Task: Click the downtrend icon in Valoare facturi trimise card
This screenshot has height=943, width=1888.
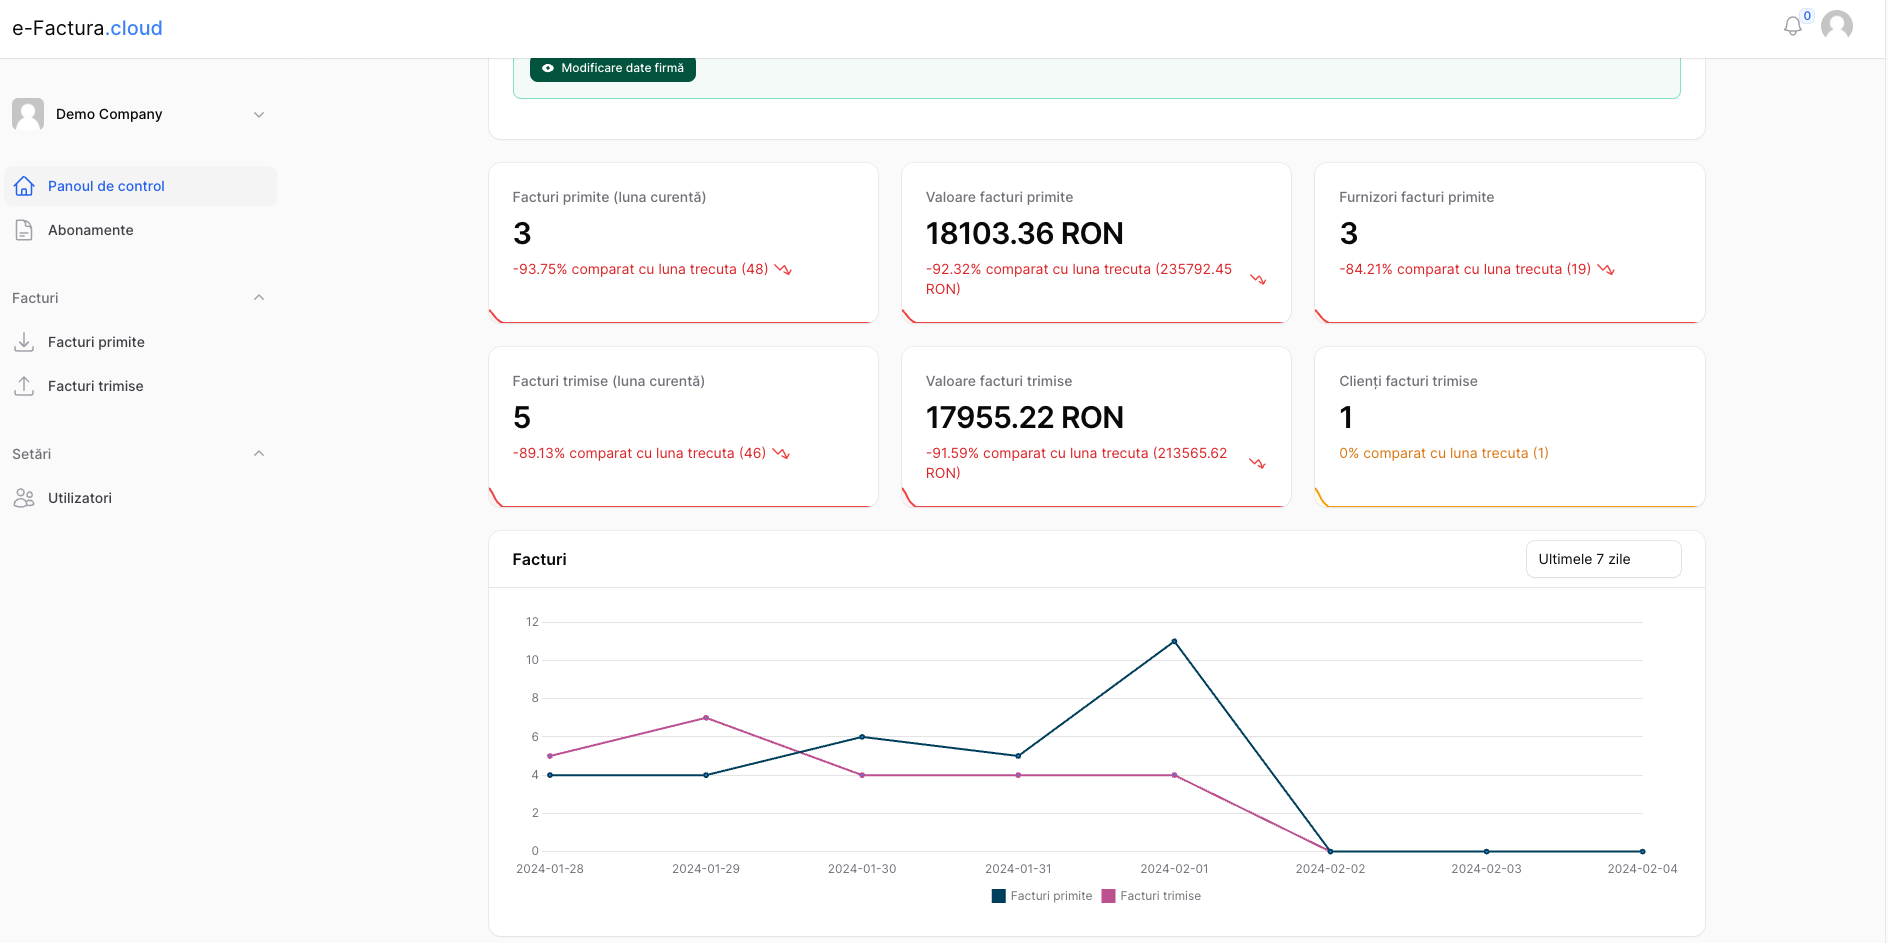Action: pyautogui.click(x=1257, y=463)
